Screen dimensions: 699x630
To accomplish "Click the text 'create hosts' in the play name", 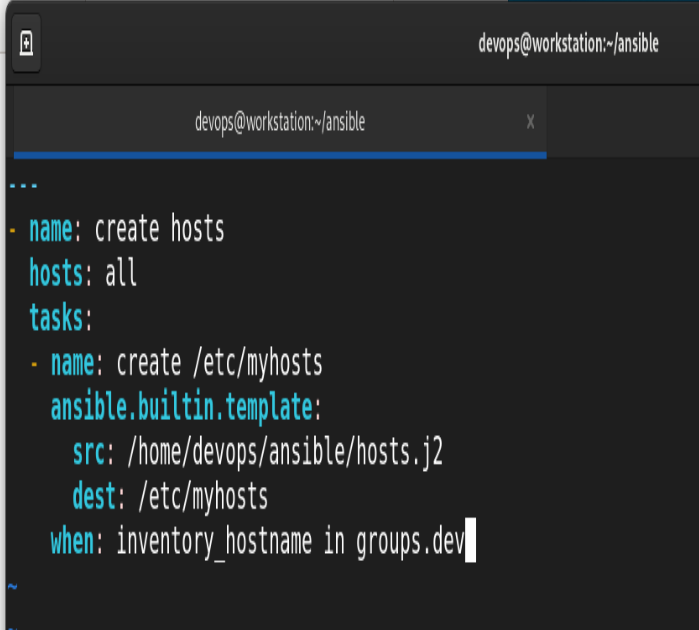I will [159, 229].
